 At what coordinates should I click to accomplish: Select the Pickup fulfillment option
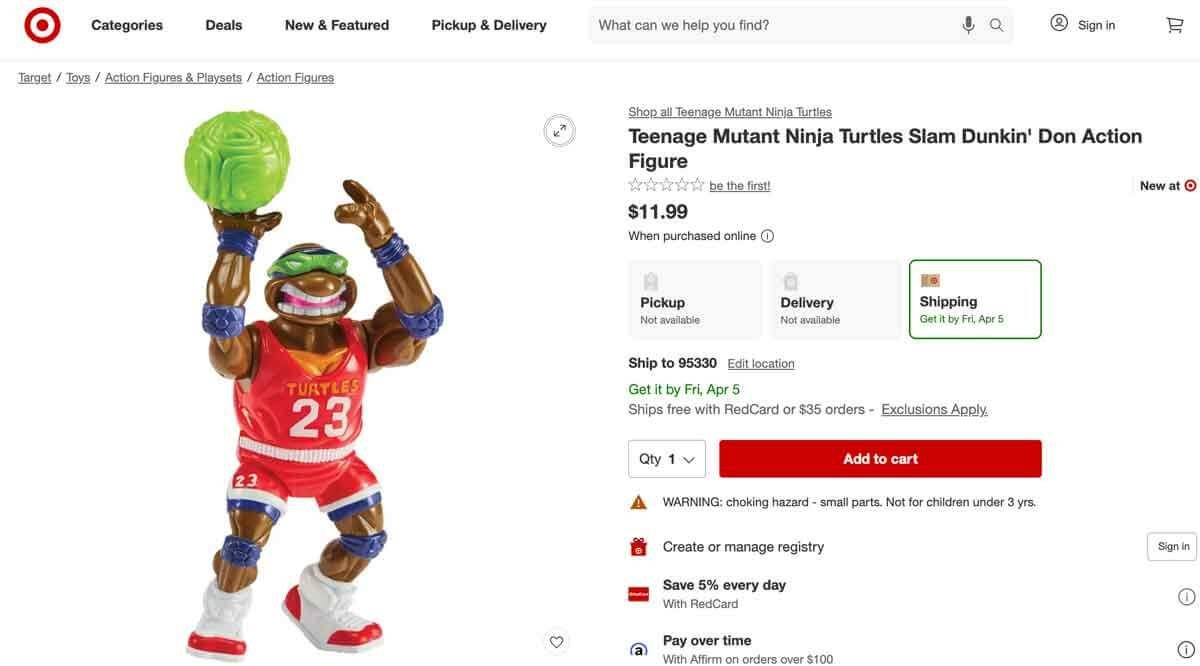coord(694,298)
